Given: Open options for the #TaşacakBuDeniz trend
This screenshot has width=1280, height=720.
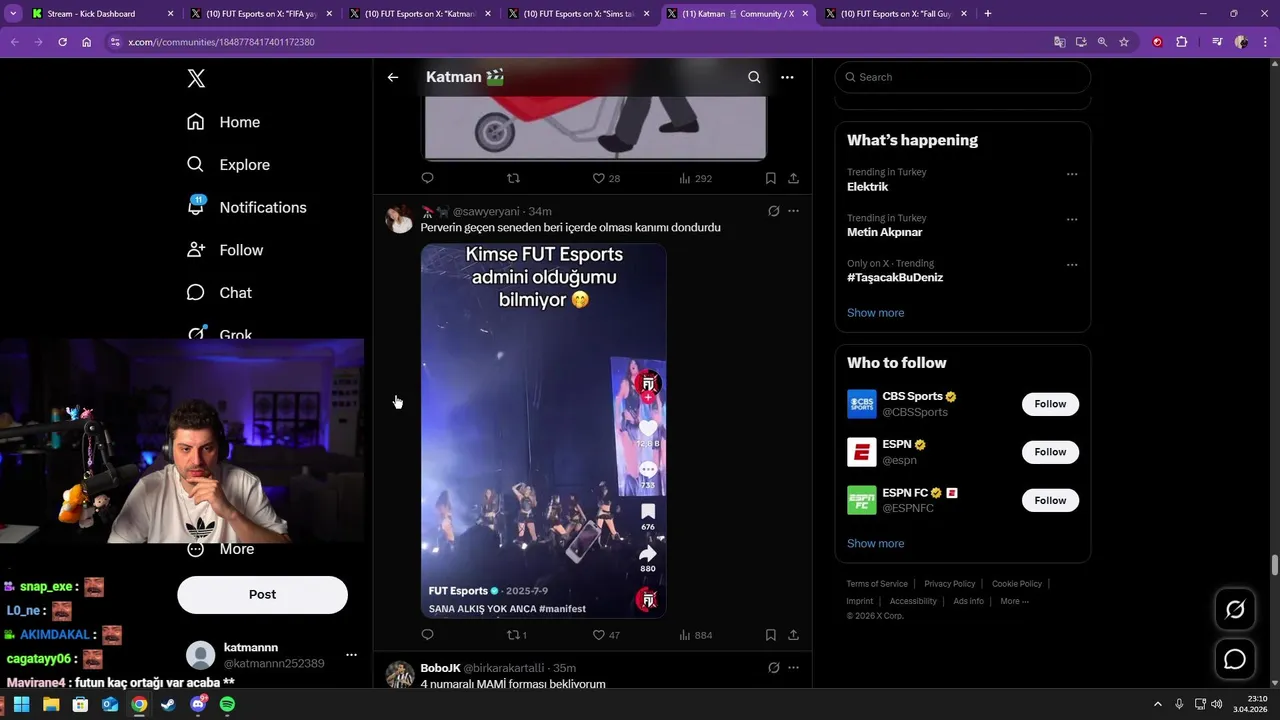Looking at the screenshot, I should click(1072, 265).
